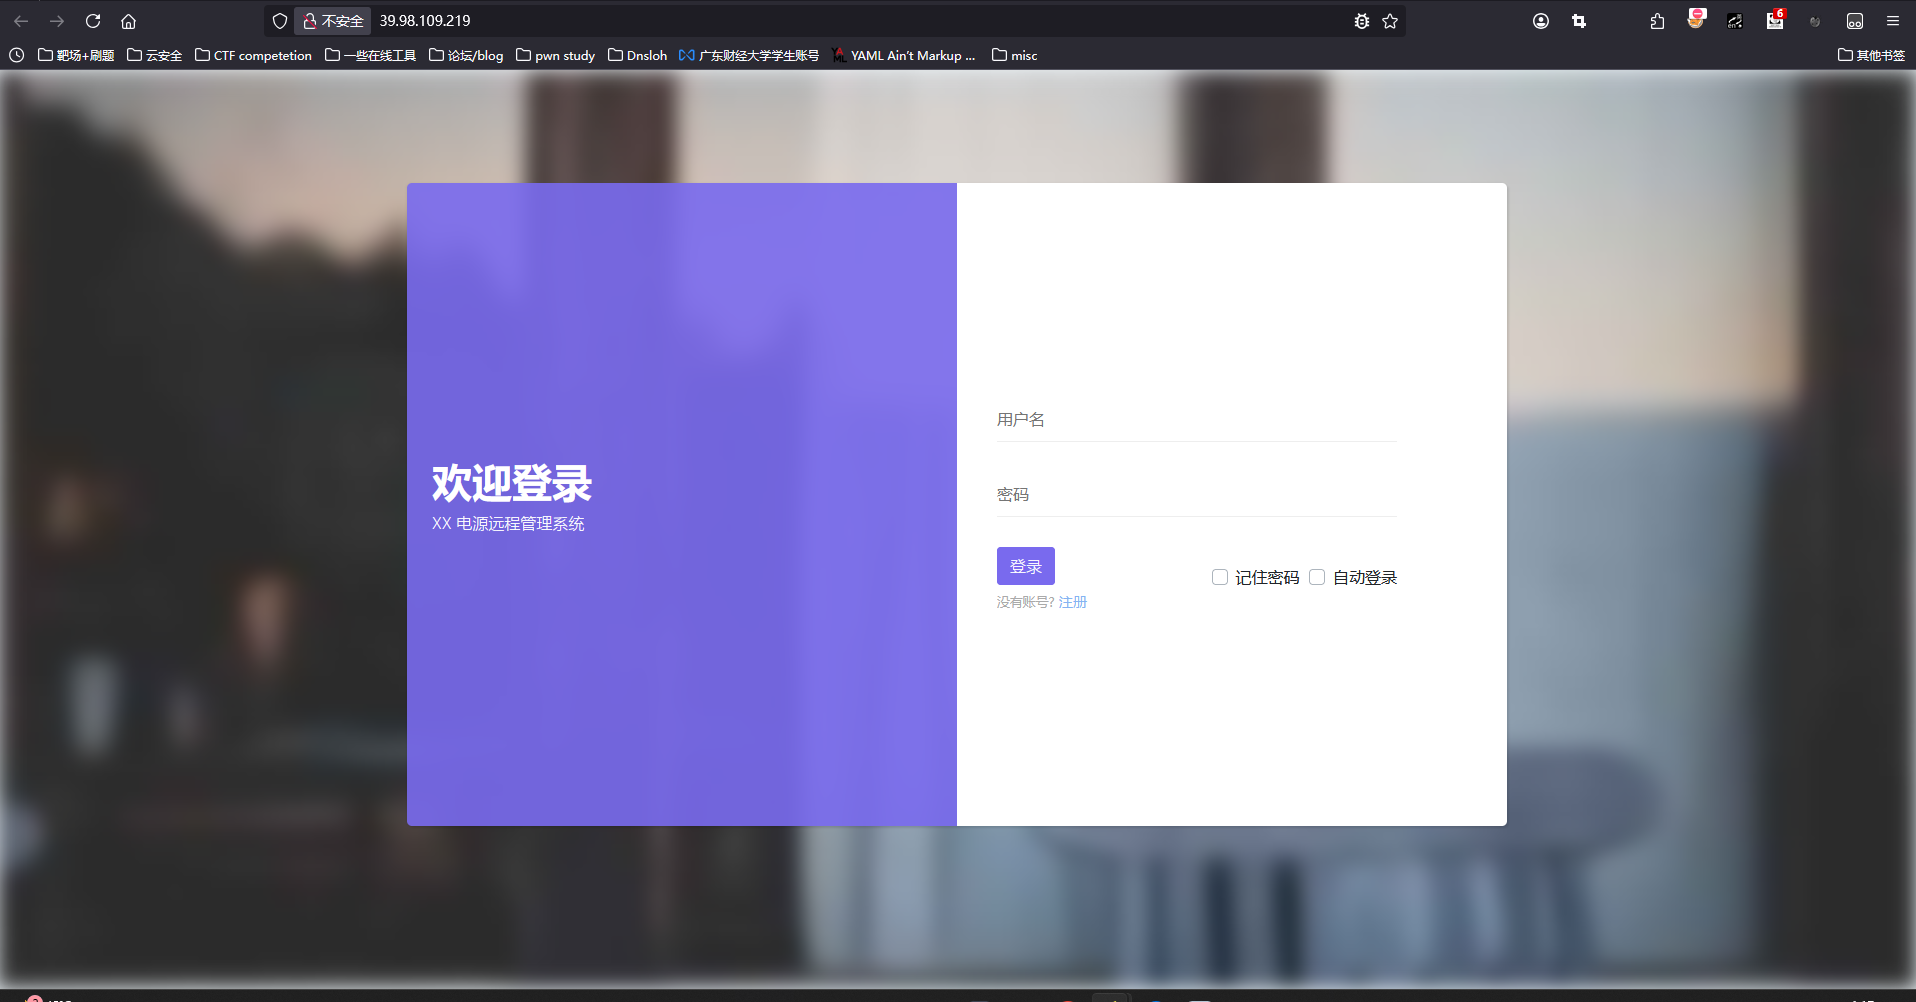Open the browser home page

(129, 21)
